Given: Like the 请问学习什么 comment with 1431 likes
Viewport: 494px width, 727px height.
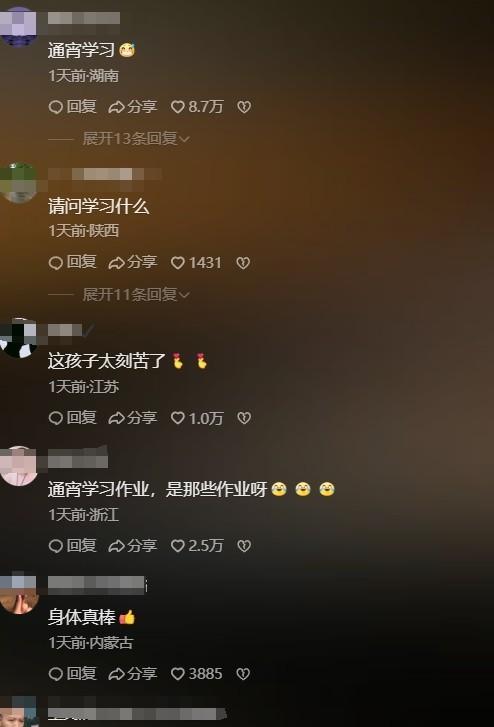Looking at the screenshot, I should point(196,263).
